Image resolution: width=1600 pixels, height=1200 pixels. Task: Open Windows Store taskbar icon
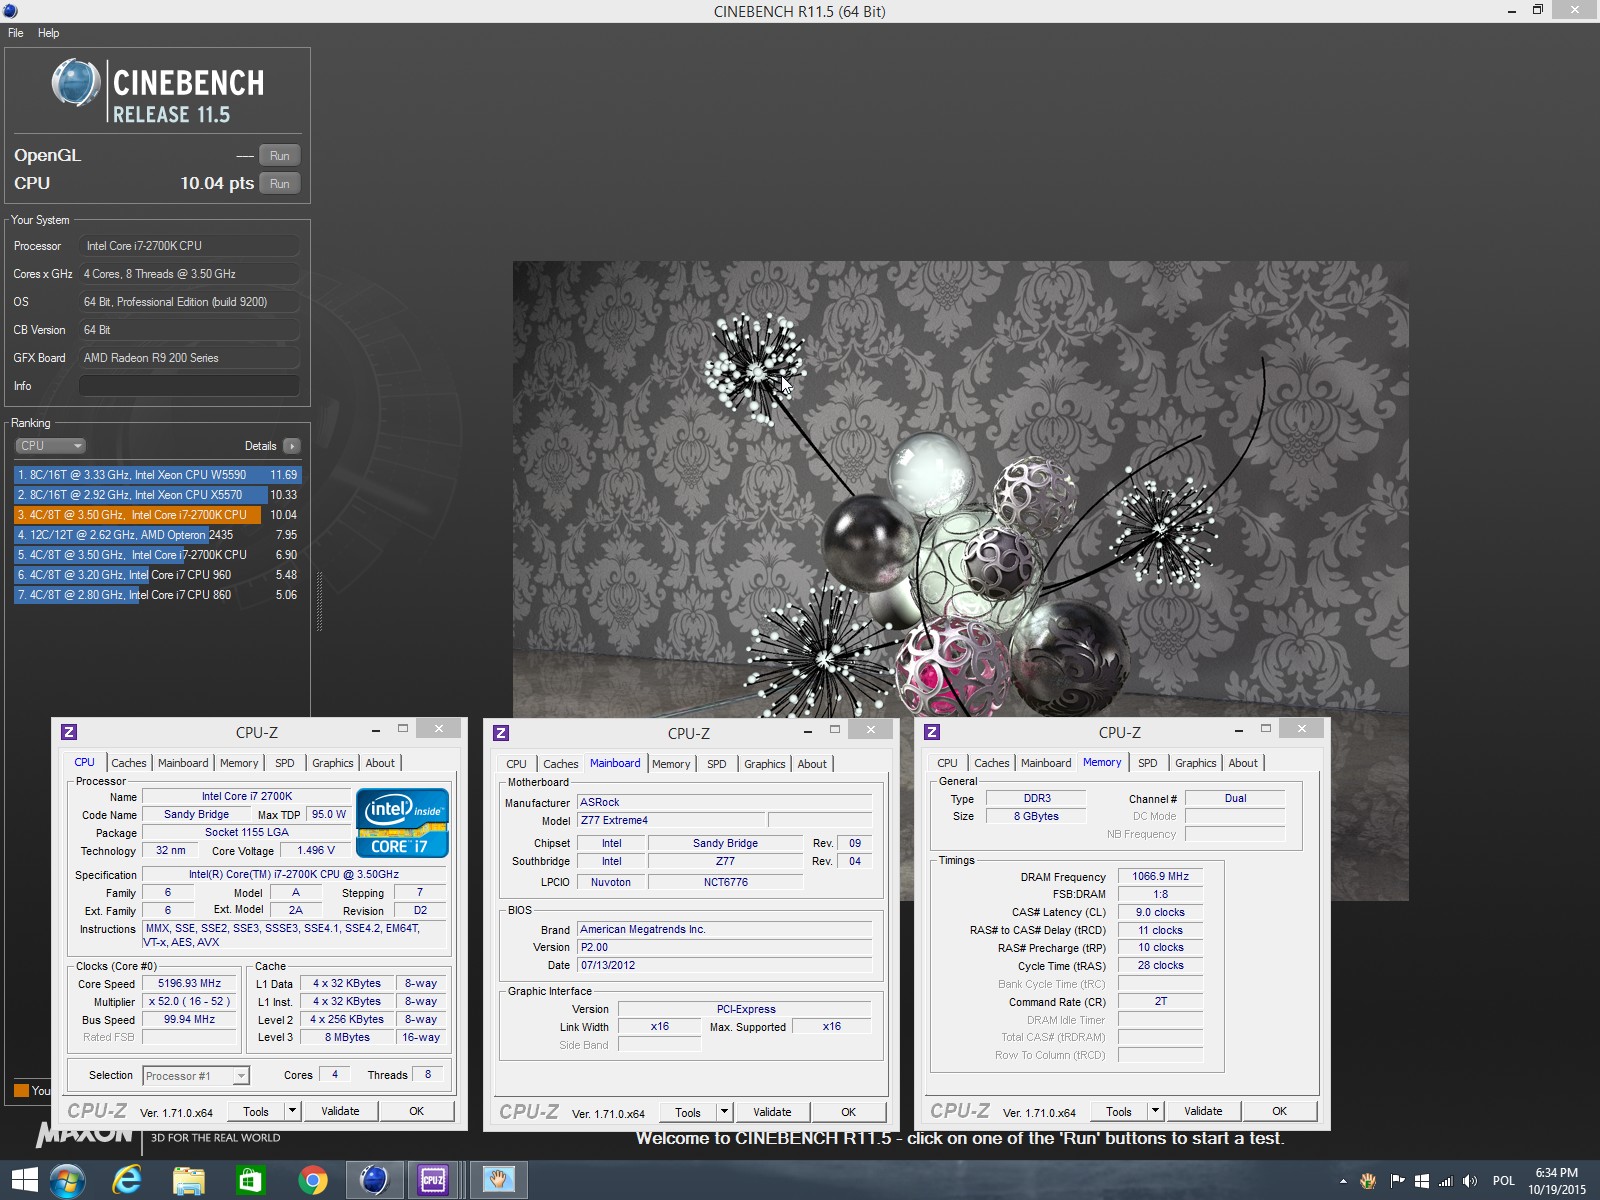pos(250,1181)
